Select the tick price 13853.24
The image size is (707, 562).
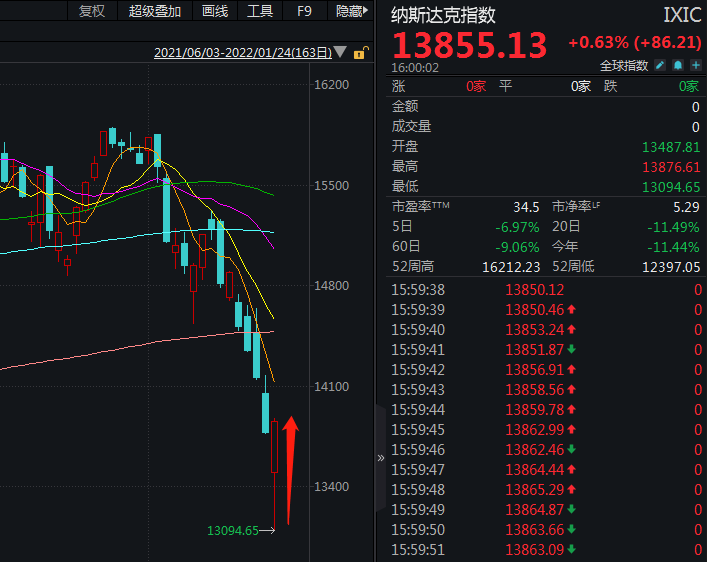click(534, 330)
